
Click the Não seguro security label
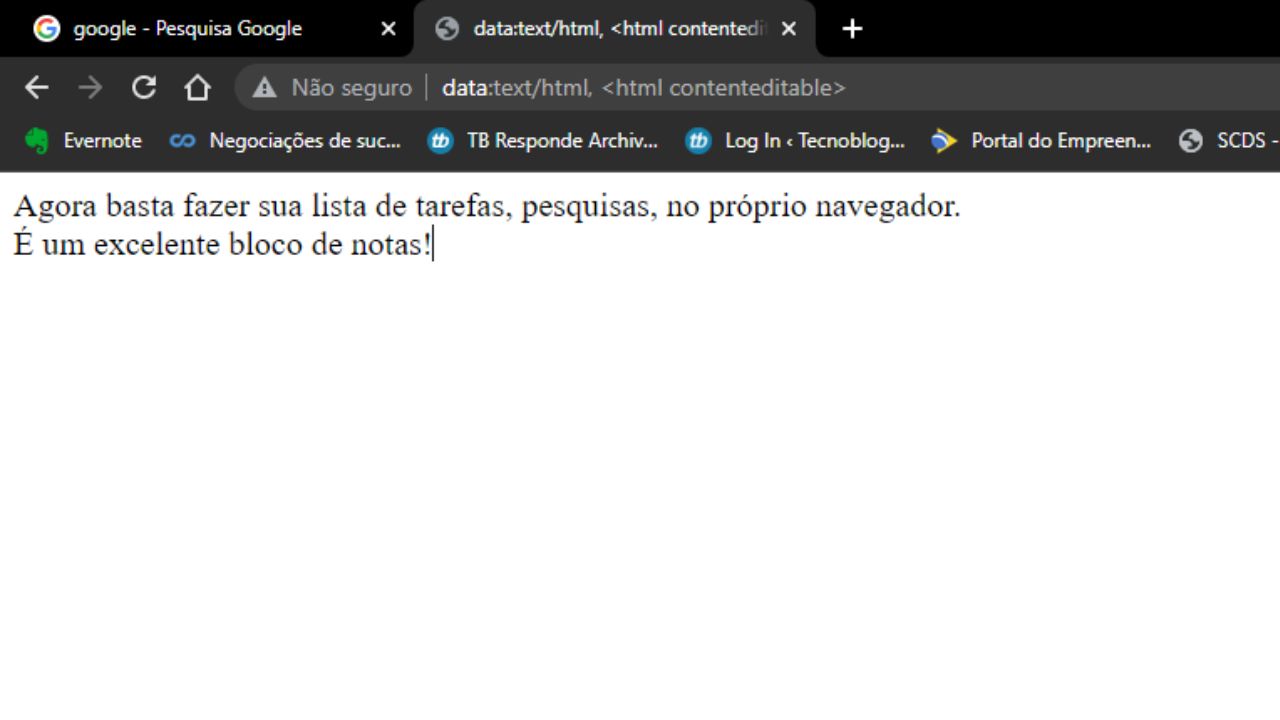pyautogui.click(x=352, y=88)
